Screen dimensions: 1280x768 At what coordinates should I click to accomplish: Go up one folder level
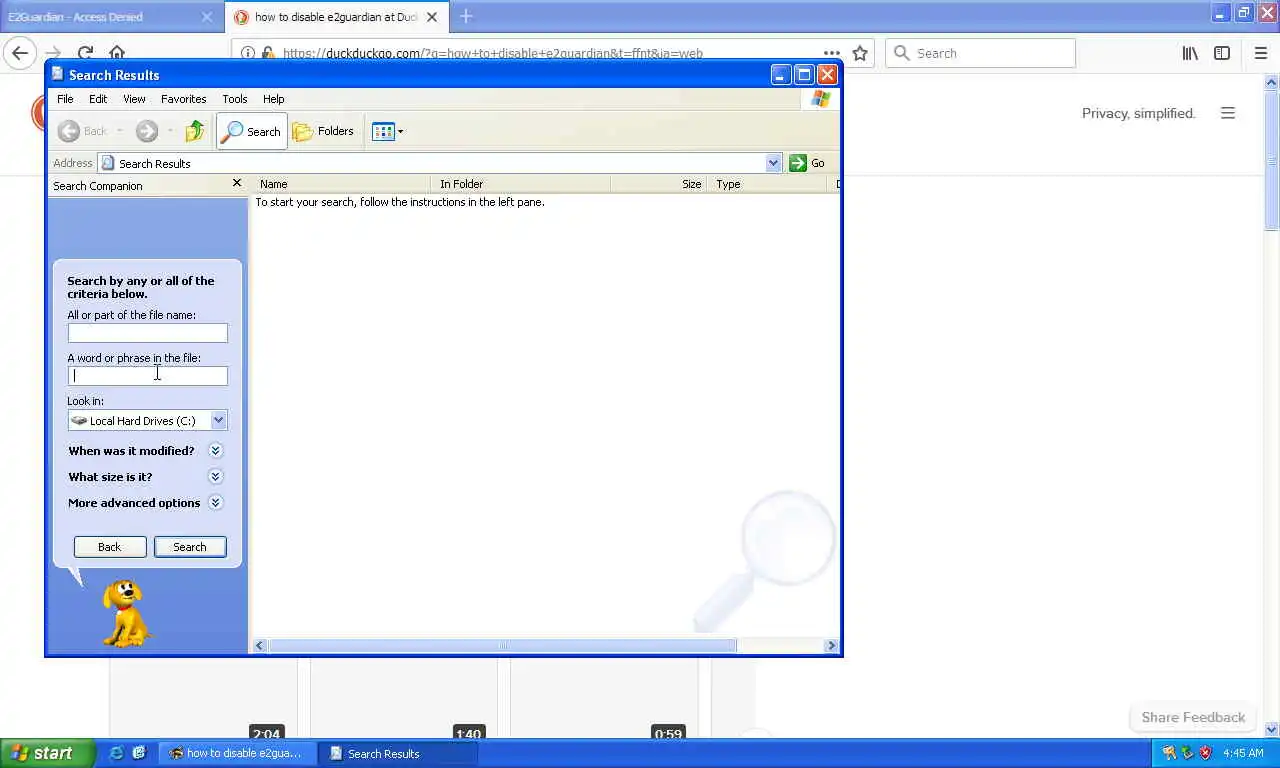pos(195,131)
